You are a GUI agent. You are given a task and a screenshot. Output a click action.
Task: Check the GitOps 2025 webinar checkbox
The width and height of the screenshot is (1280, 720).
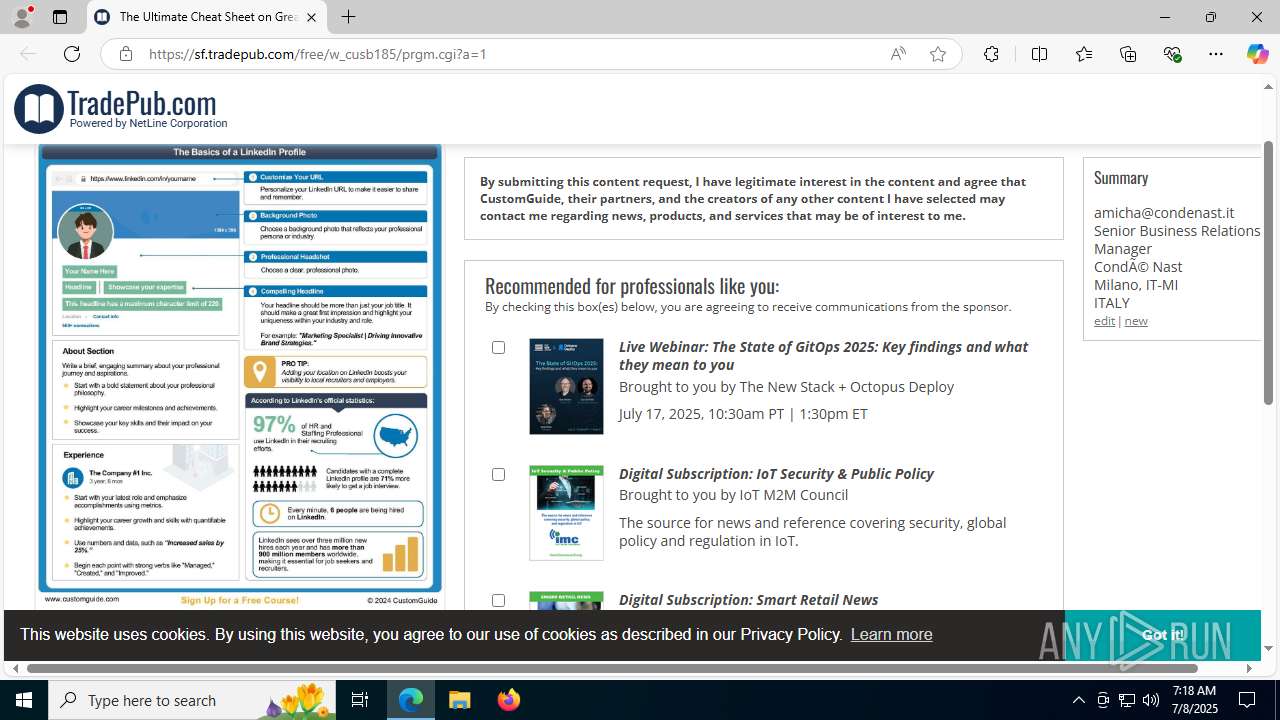498,347
